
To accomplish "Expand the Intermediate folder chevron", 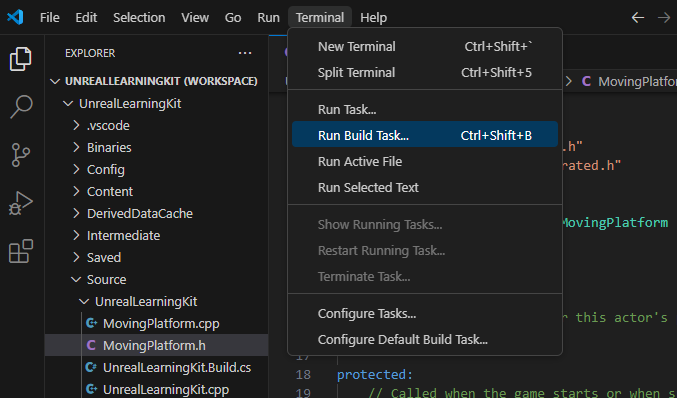I will coord(76,235).
